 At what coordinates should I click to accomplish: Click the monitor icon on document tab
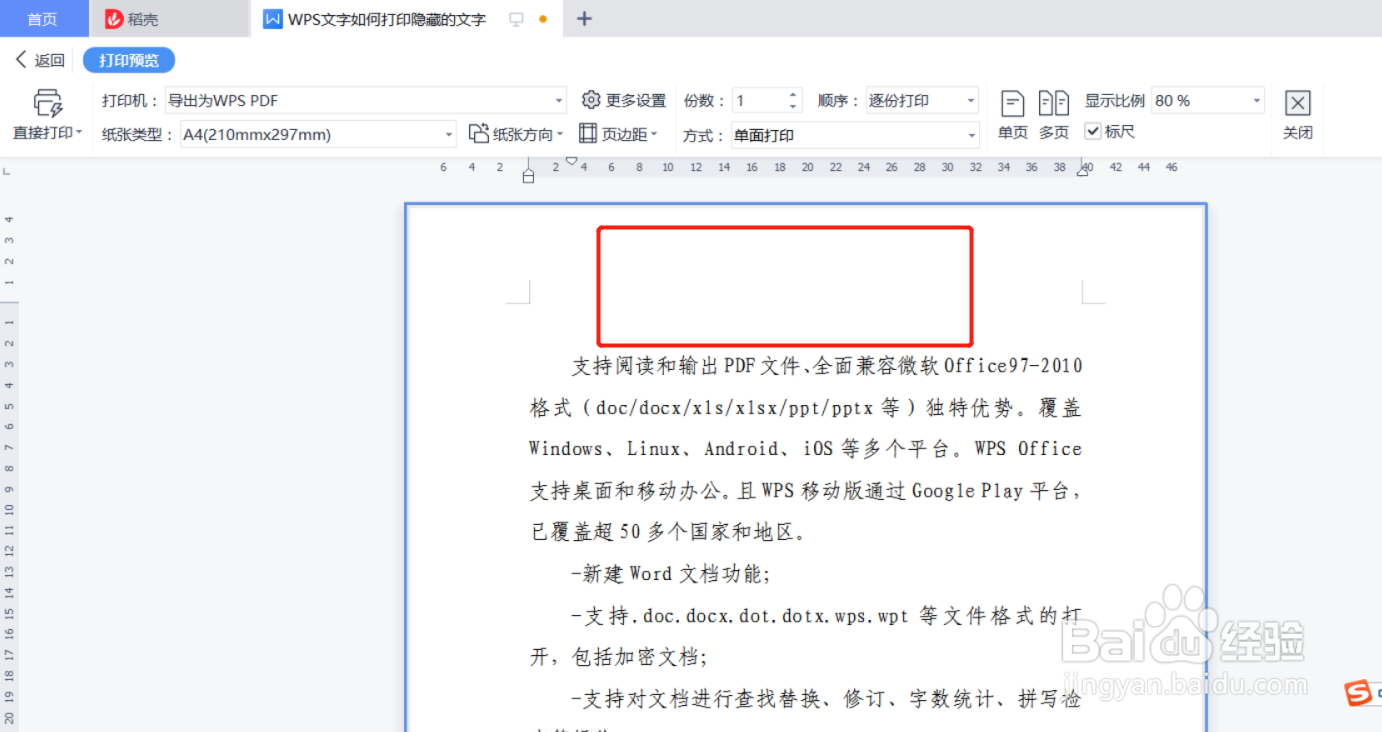[516, 19]
